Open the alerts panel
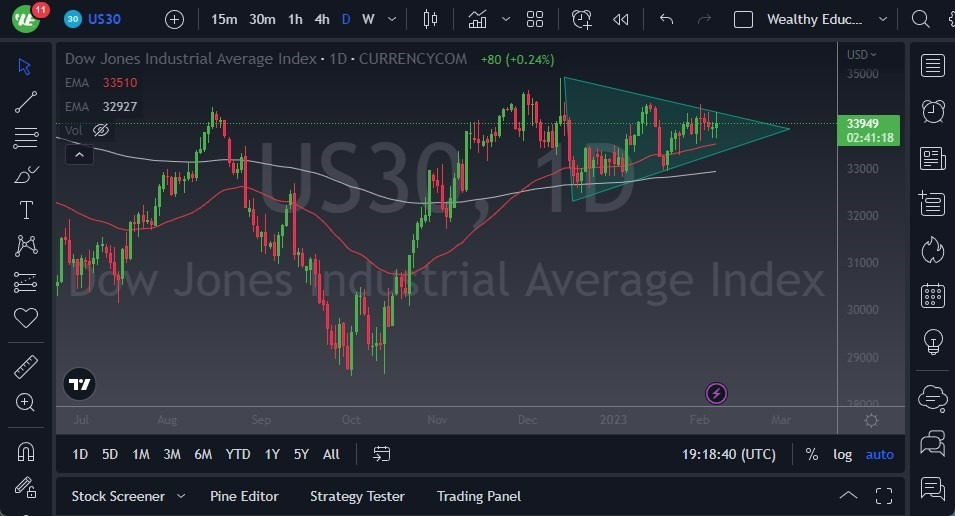Screen dimensions: 955x516 click(x=932, y=111)
